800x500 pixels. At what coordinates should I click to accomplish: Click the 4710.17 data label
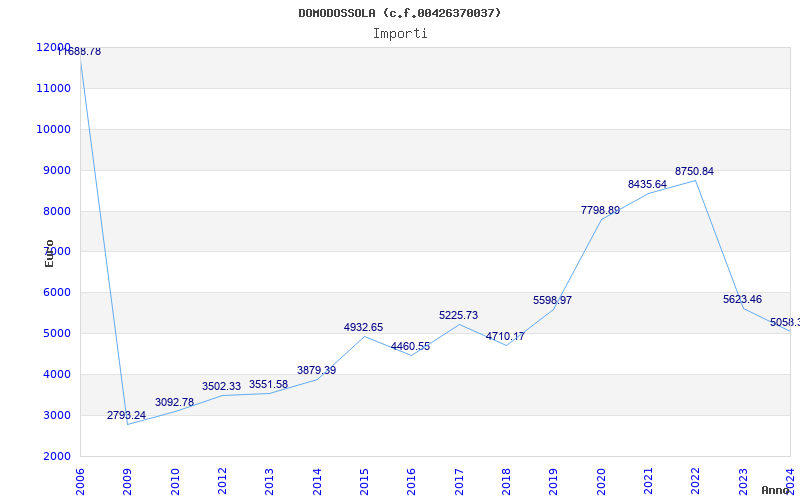tap(505, 337)
